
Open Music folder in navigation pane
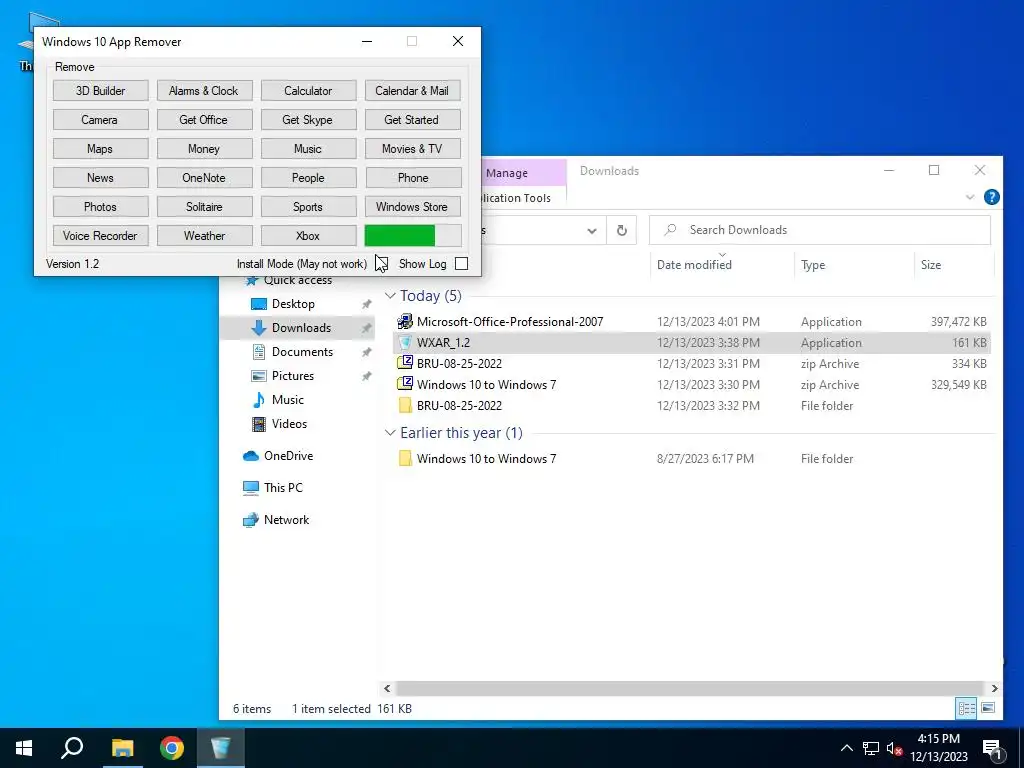point(287,400)
